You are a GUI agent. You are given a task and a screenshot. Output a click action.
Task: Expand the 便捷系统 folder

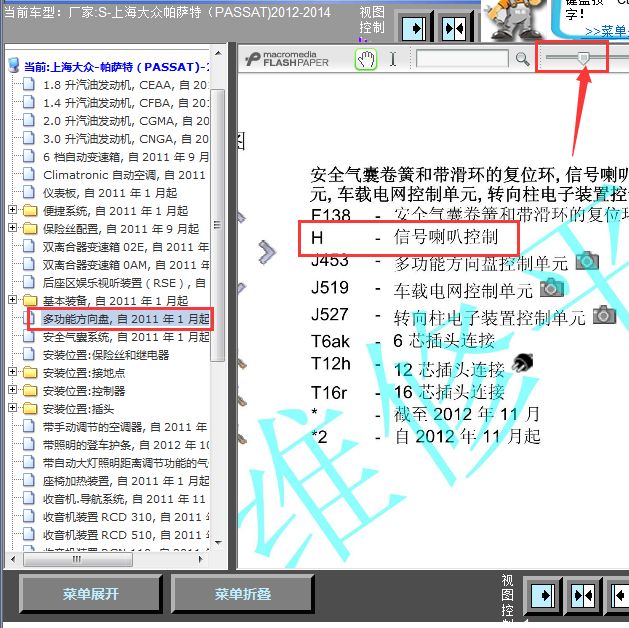point(12,210)
